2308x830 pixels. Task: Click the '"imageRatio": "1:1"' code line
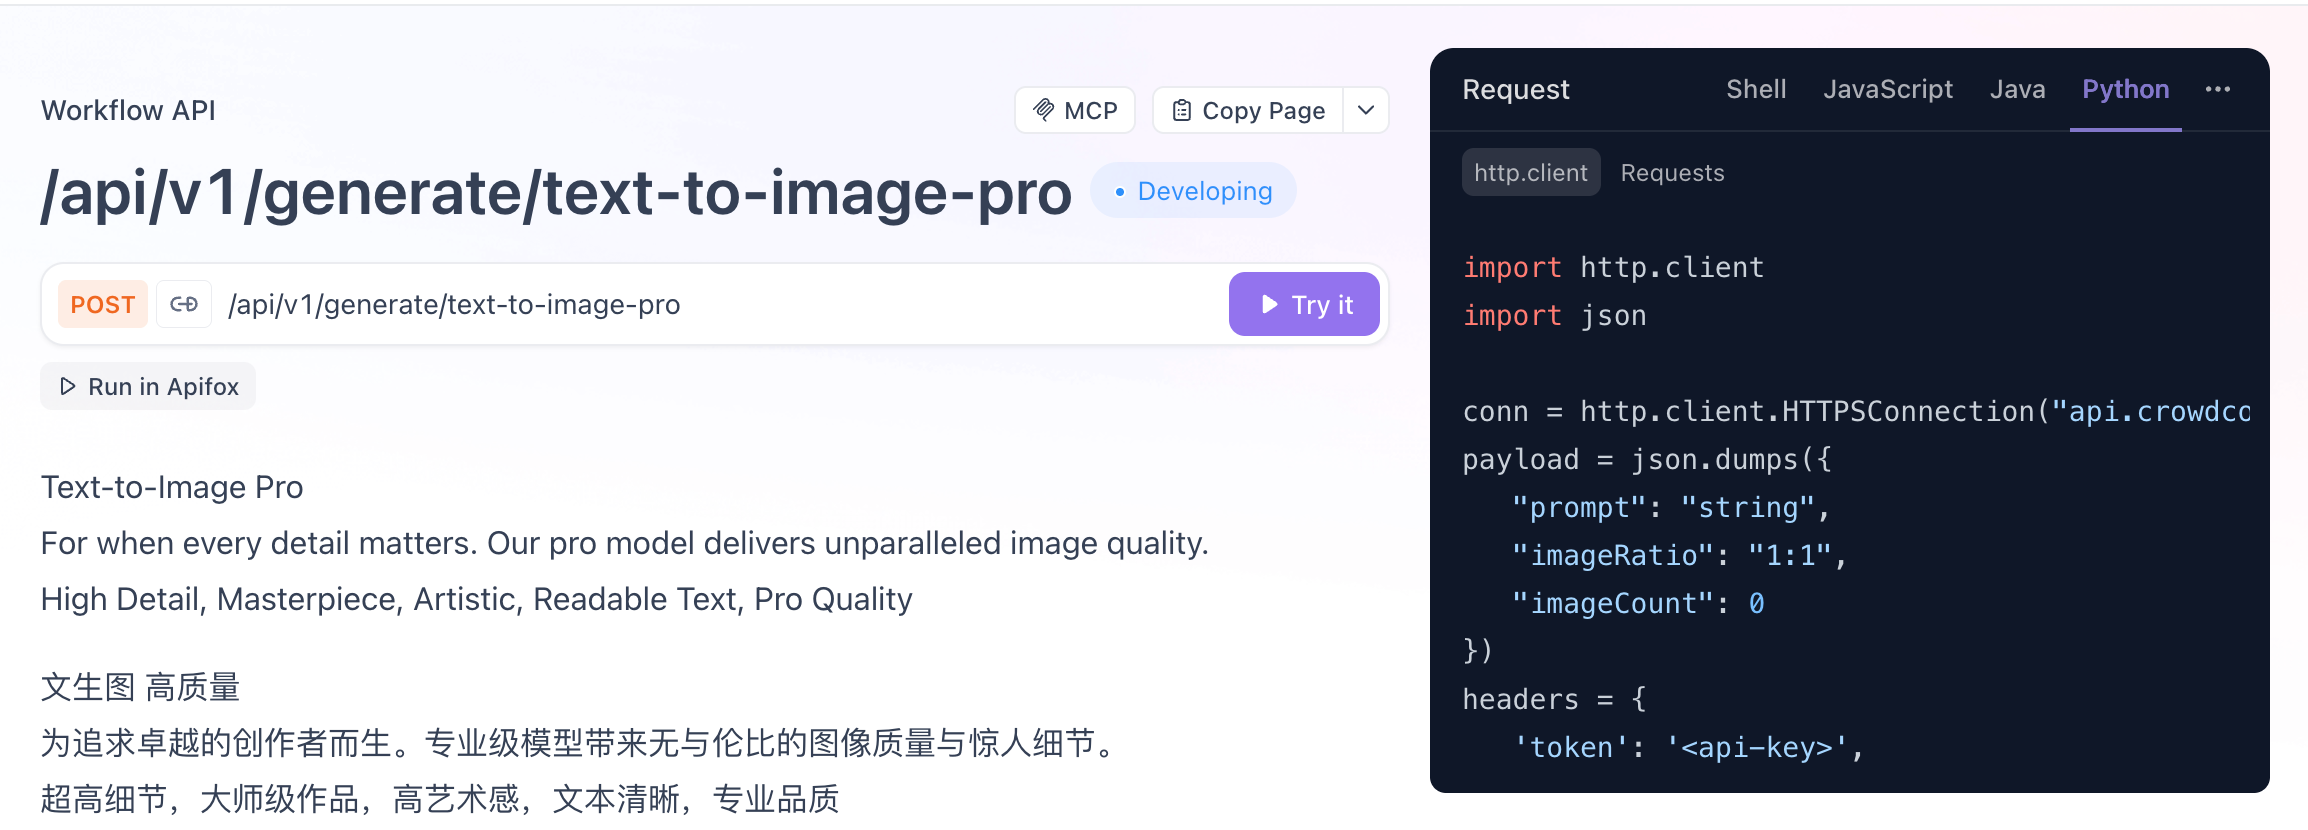(x=1678, y=555)
